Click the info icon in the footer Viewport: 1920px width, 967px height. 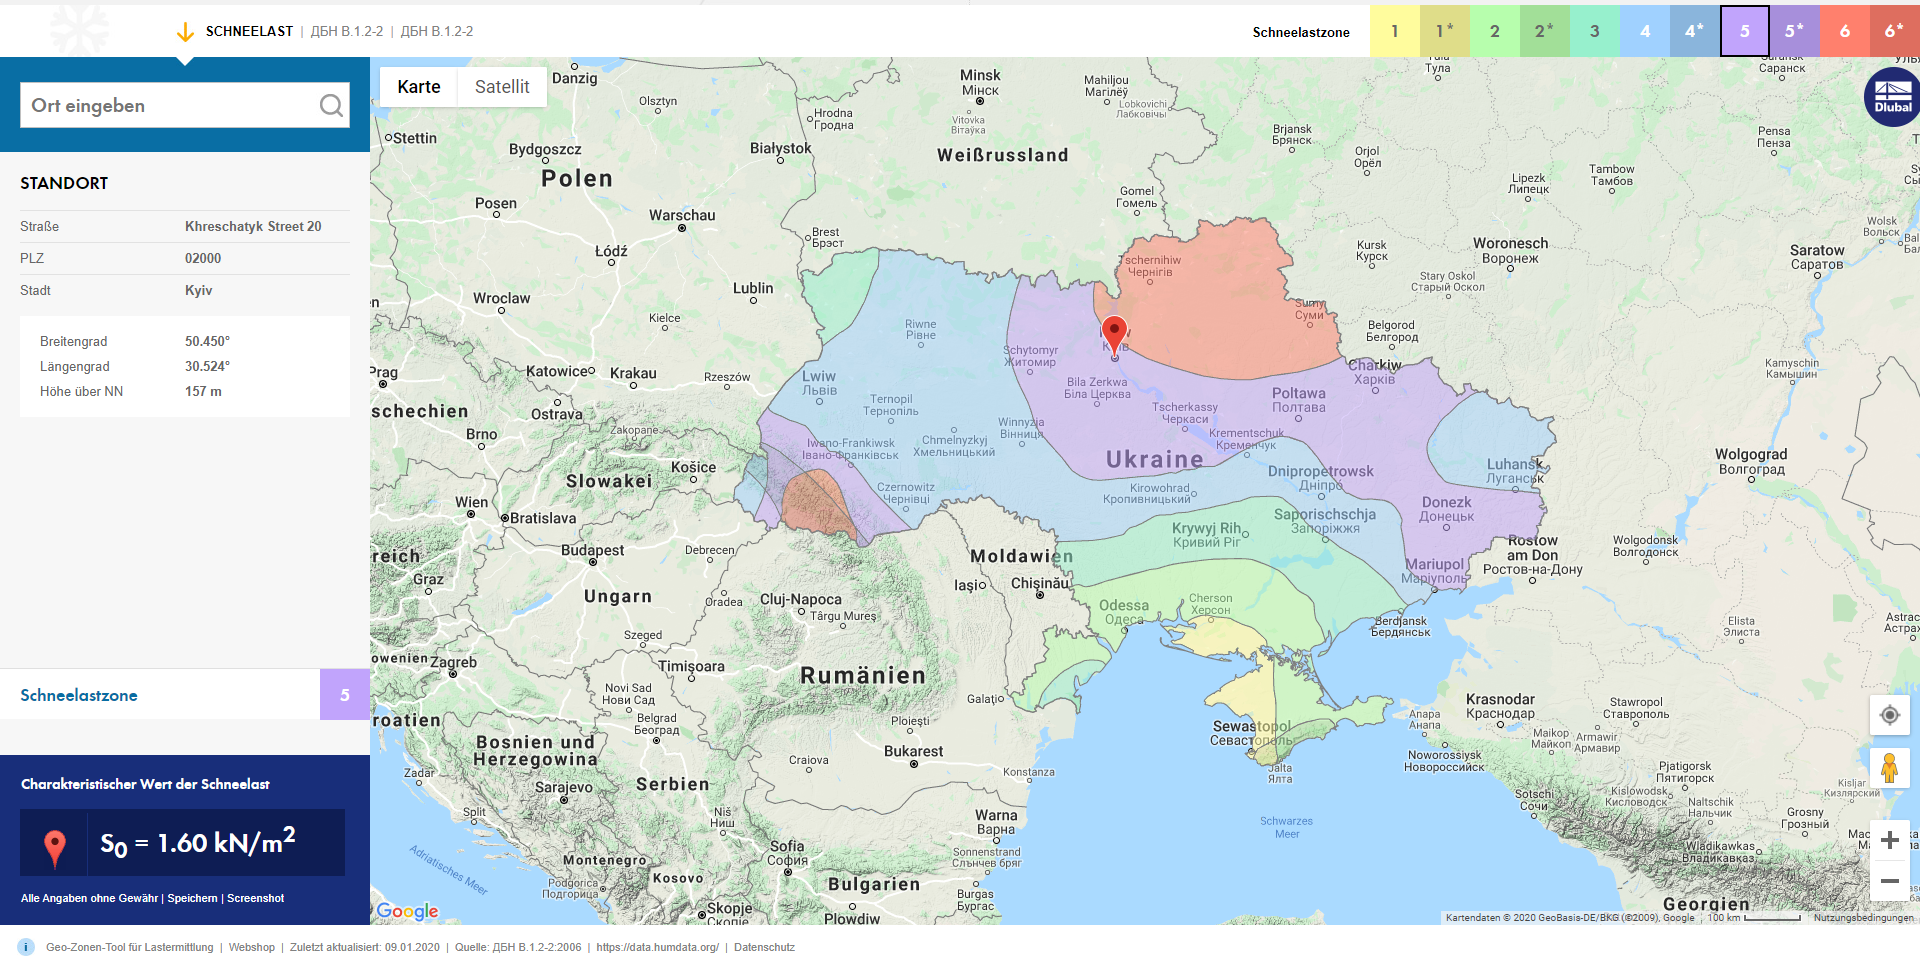[25, 947]
